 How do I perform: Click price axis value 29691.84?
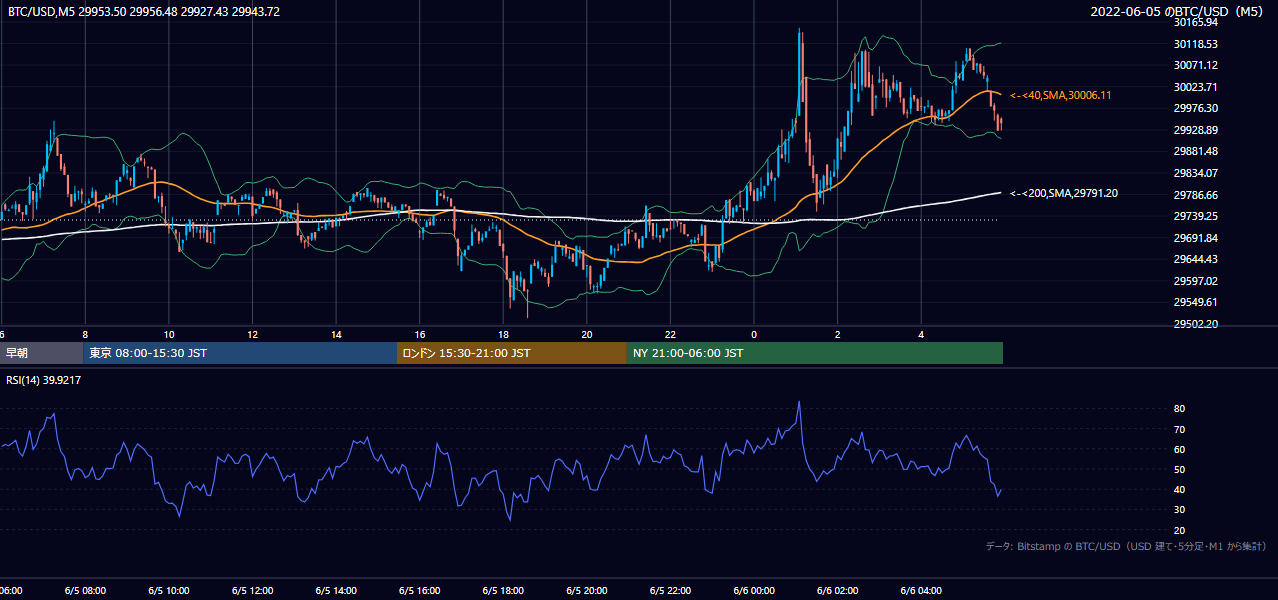(x=1195, y=238)
